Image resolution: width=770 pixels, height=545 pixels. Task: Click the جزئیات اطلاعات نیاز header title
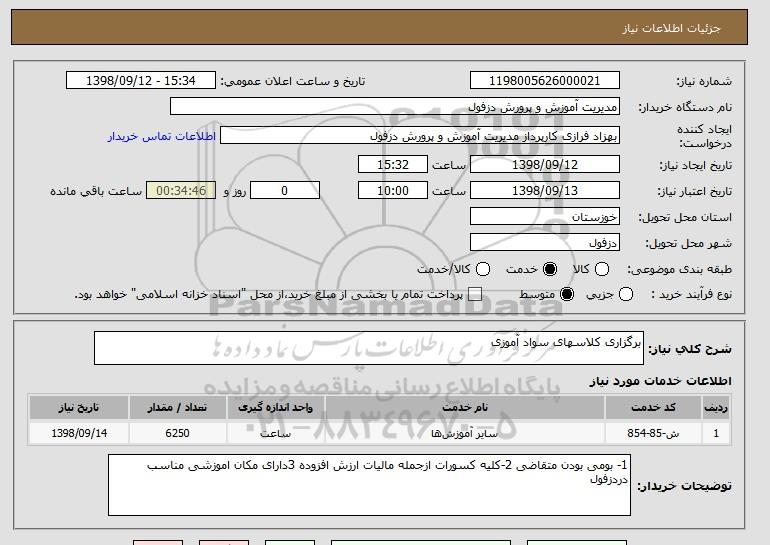(x=671, y=28)
